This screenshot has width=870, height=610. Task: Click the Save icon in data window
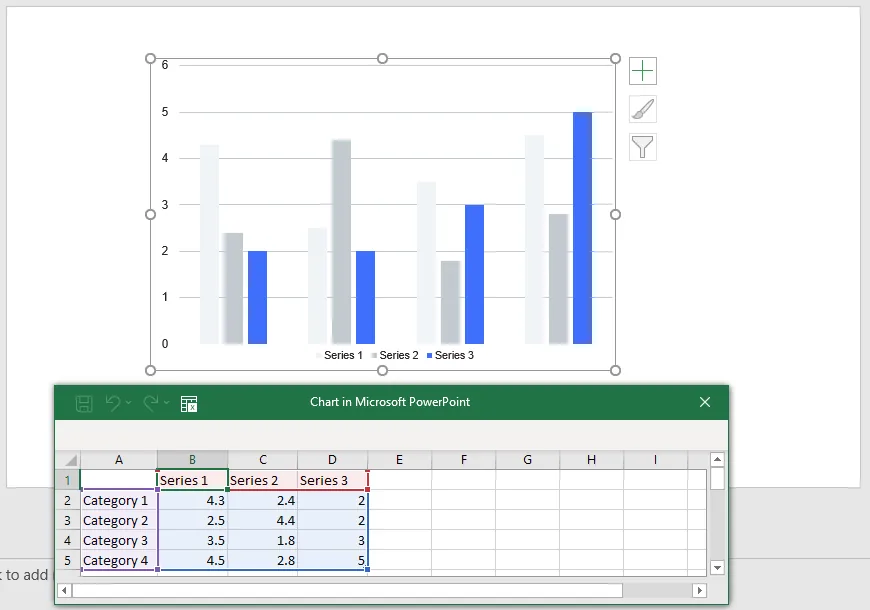point(84,403)
